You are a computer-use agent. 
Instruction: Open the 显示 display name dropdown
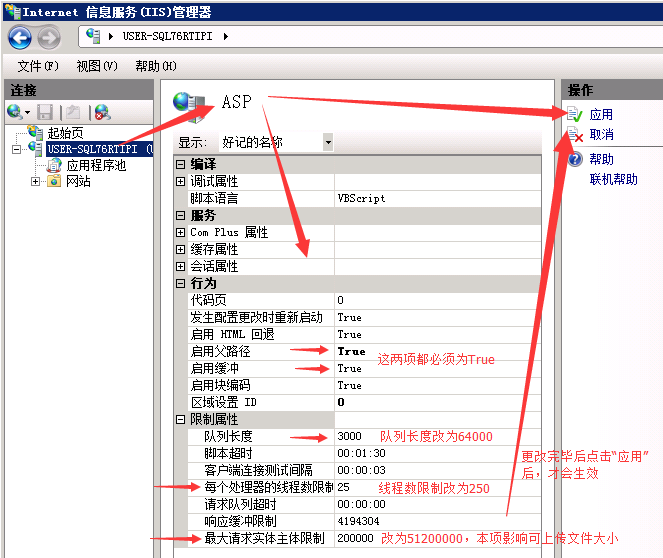click(327, 142)
